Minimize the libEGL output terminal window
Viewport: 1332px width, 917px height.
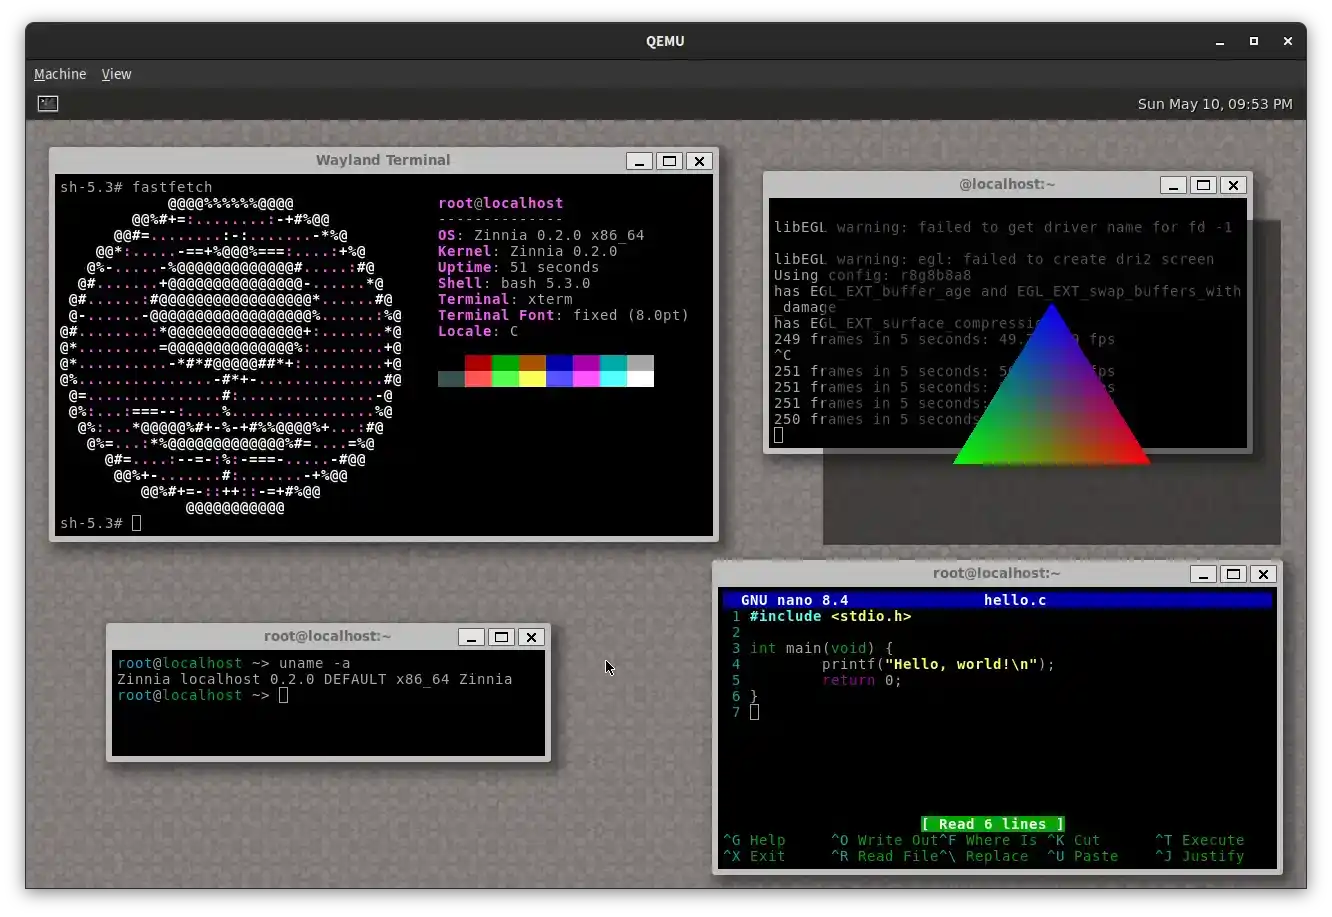pyautogui.click(x=1174, y=185)
